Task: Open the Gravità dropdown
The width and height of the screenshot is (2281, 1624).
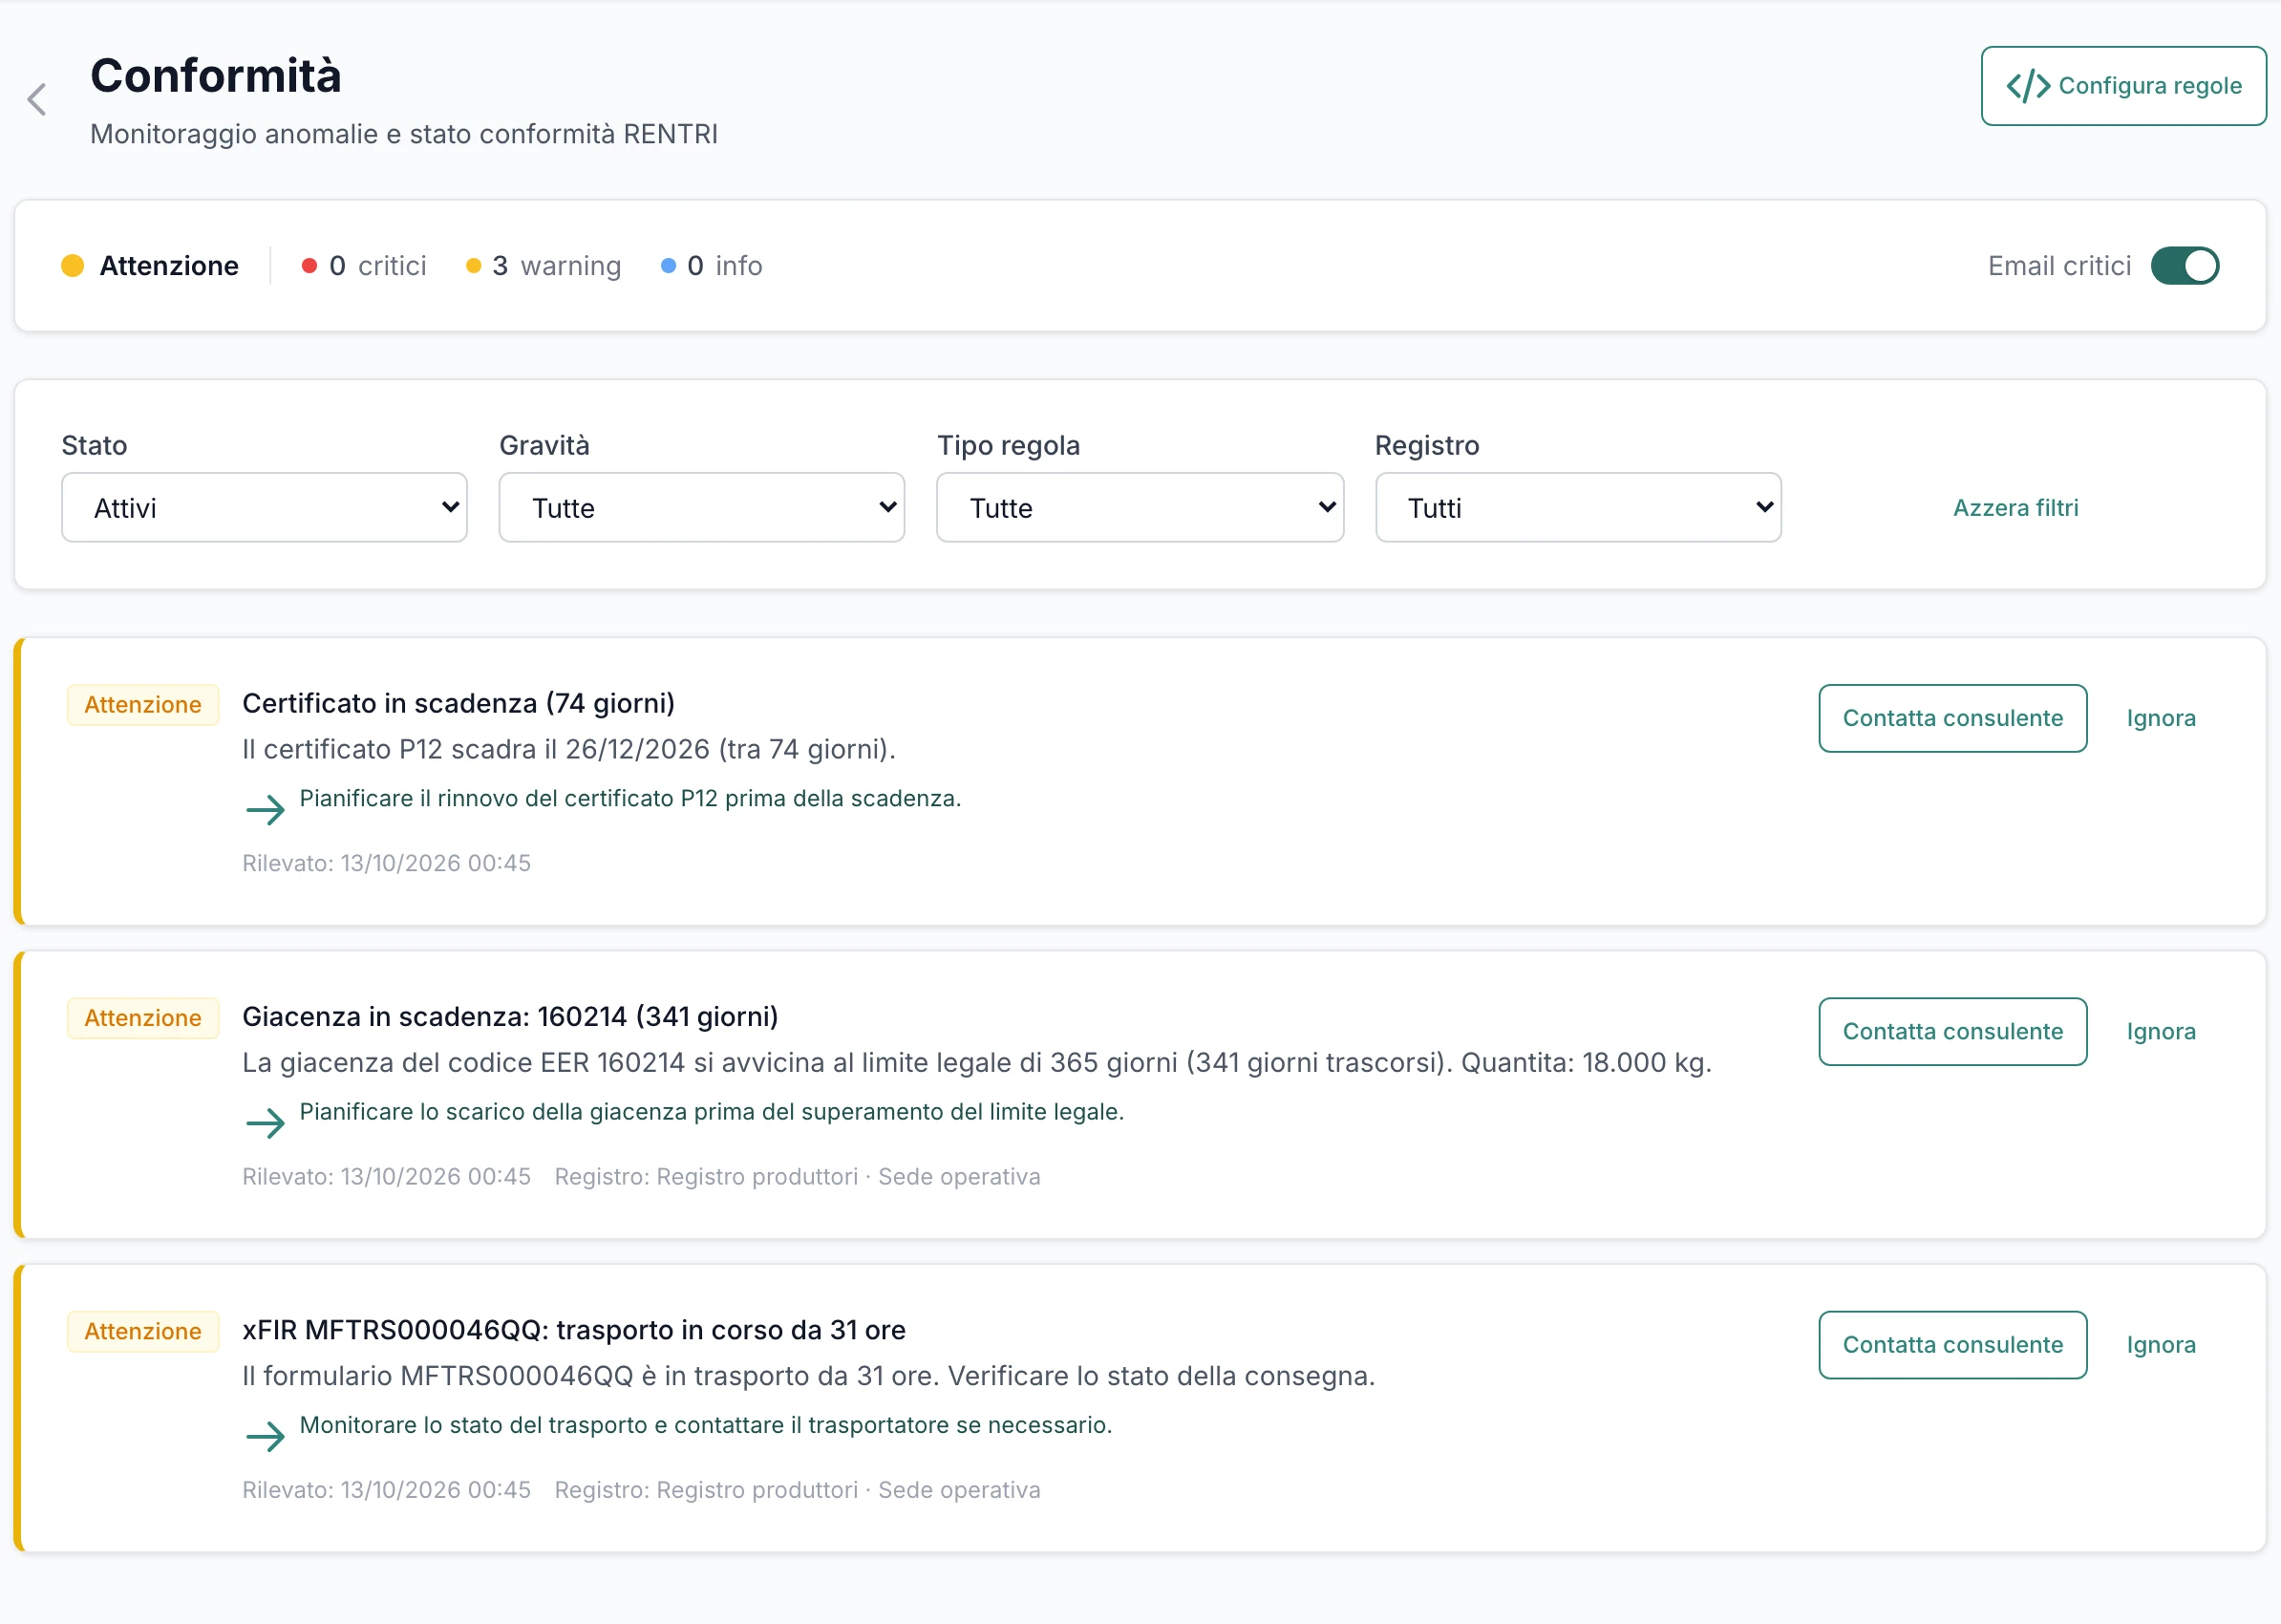Action: pos(702,508)
